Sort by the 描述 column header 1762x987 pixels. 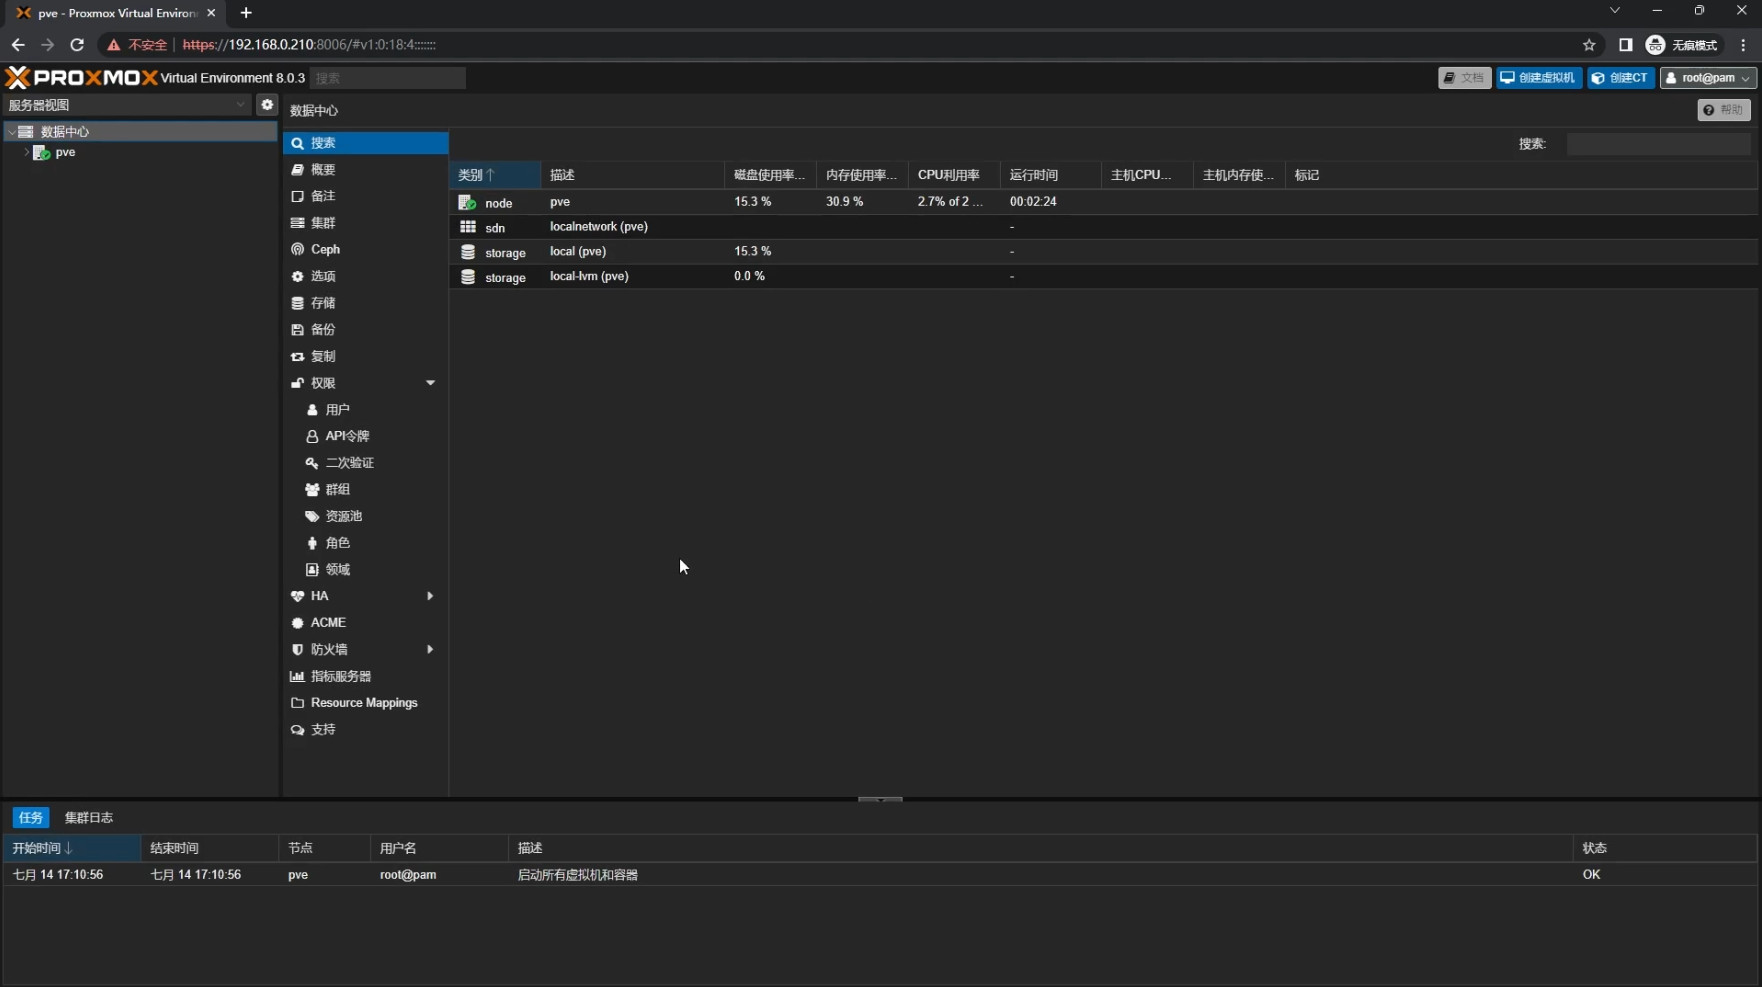pyautogui.click(x=632, y=175)
